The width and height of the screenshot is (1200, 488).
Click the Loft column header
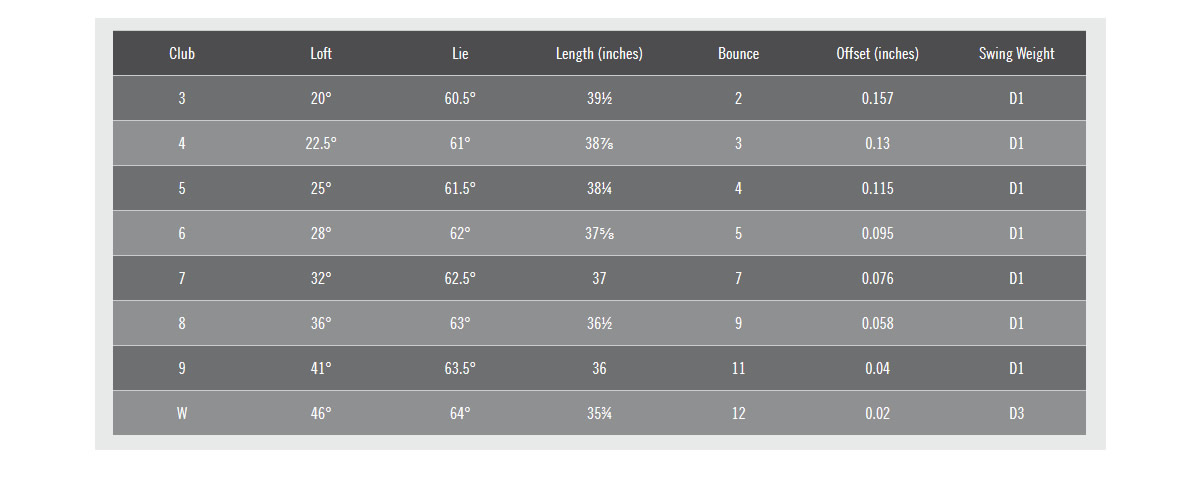[x=321, y=54]
